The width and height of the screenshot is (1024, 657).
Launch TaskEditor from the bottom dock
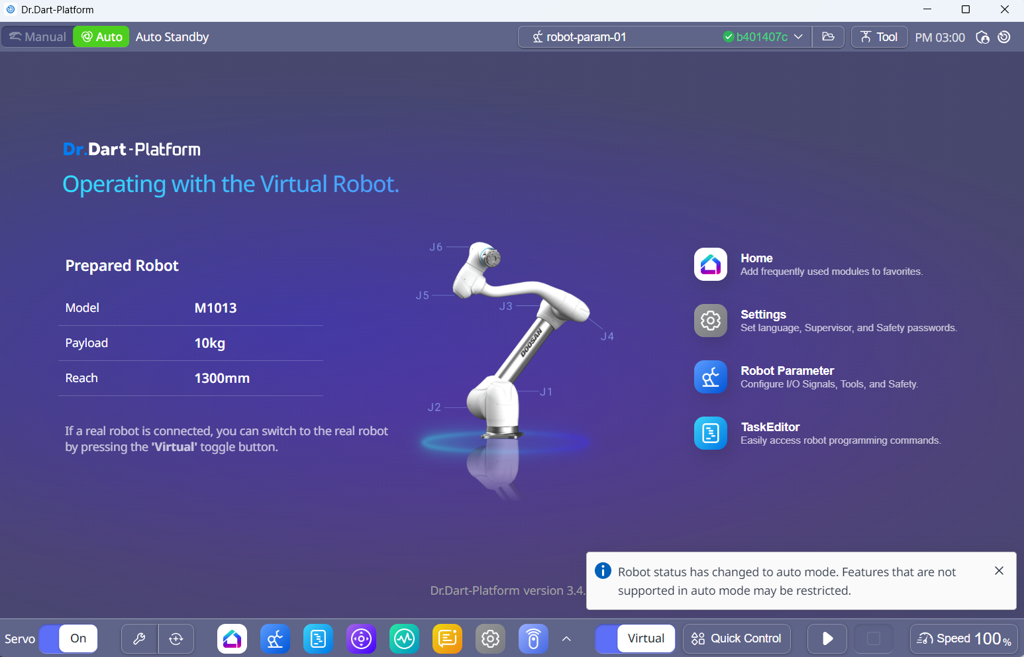pos(318,638)
